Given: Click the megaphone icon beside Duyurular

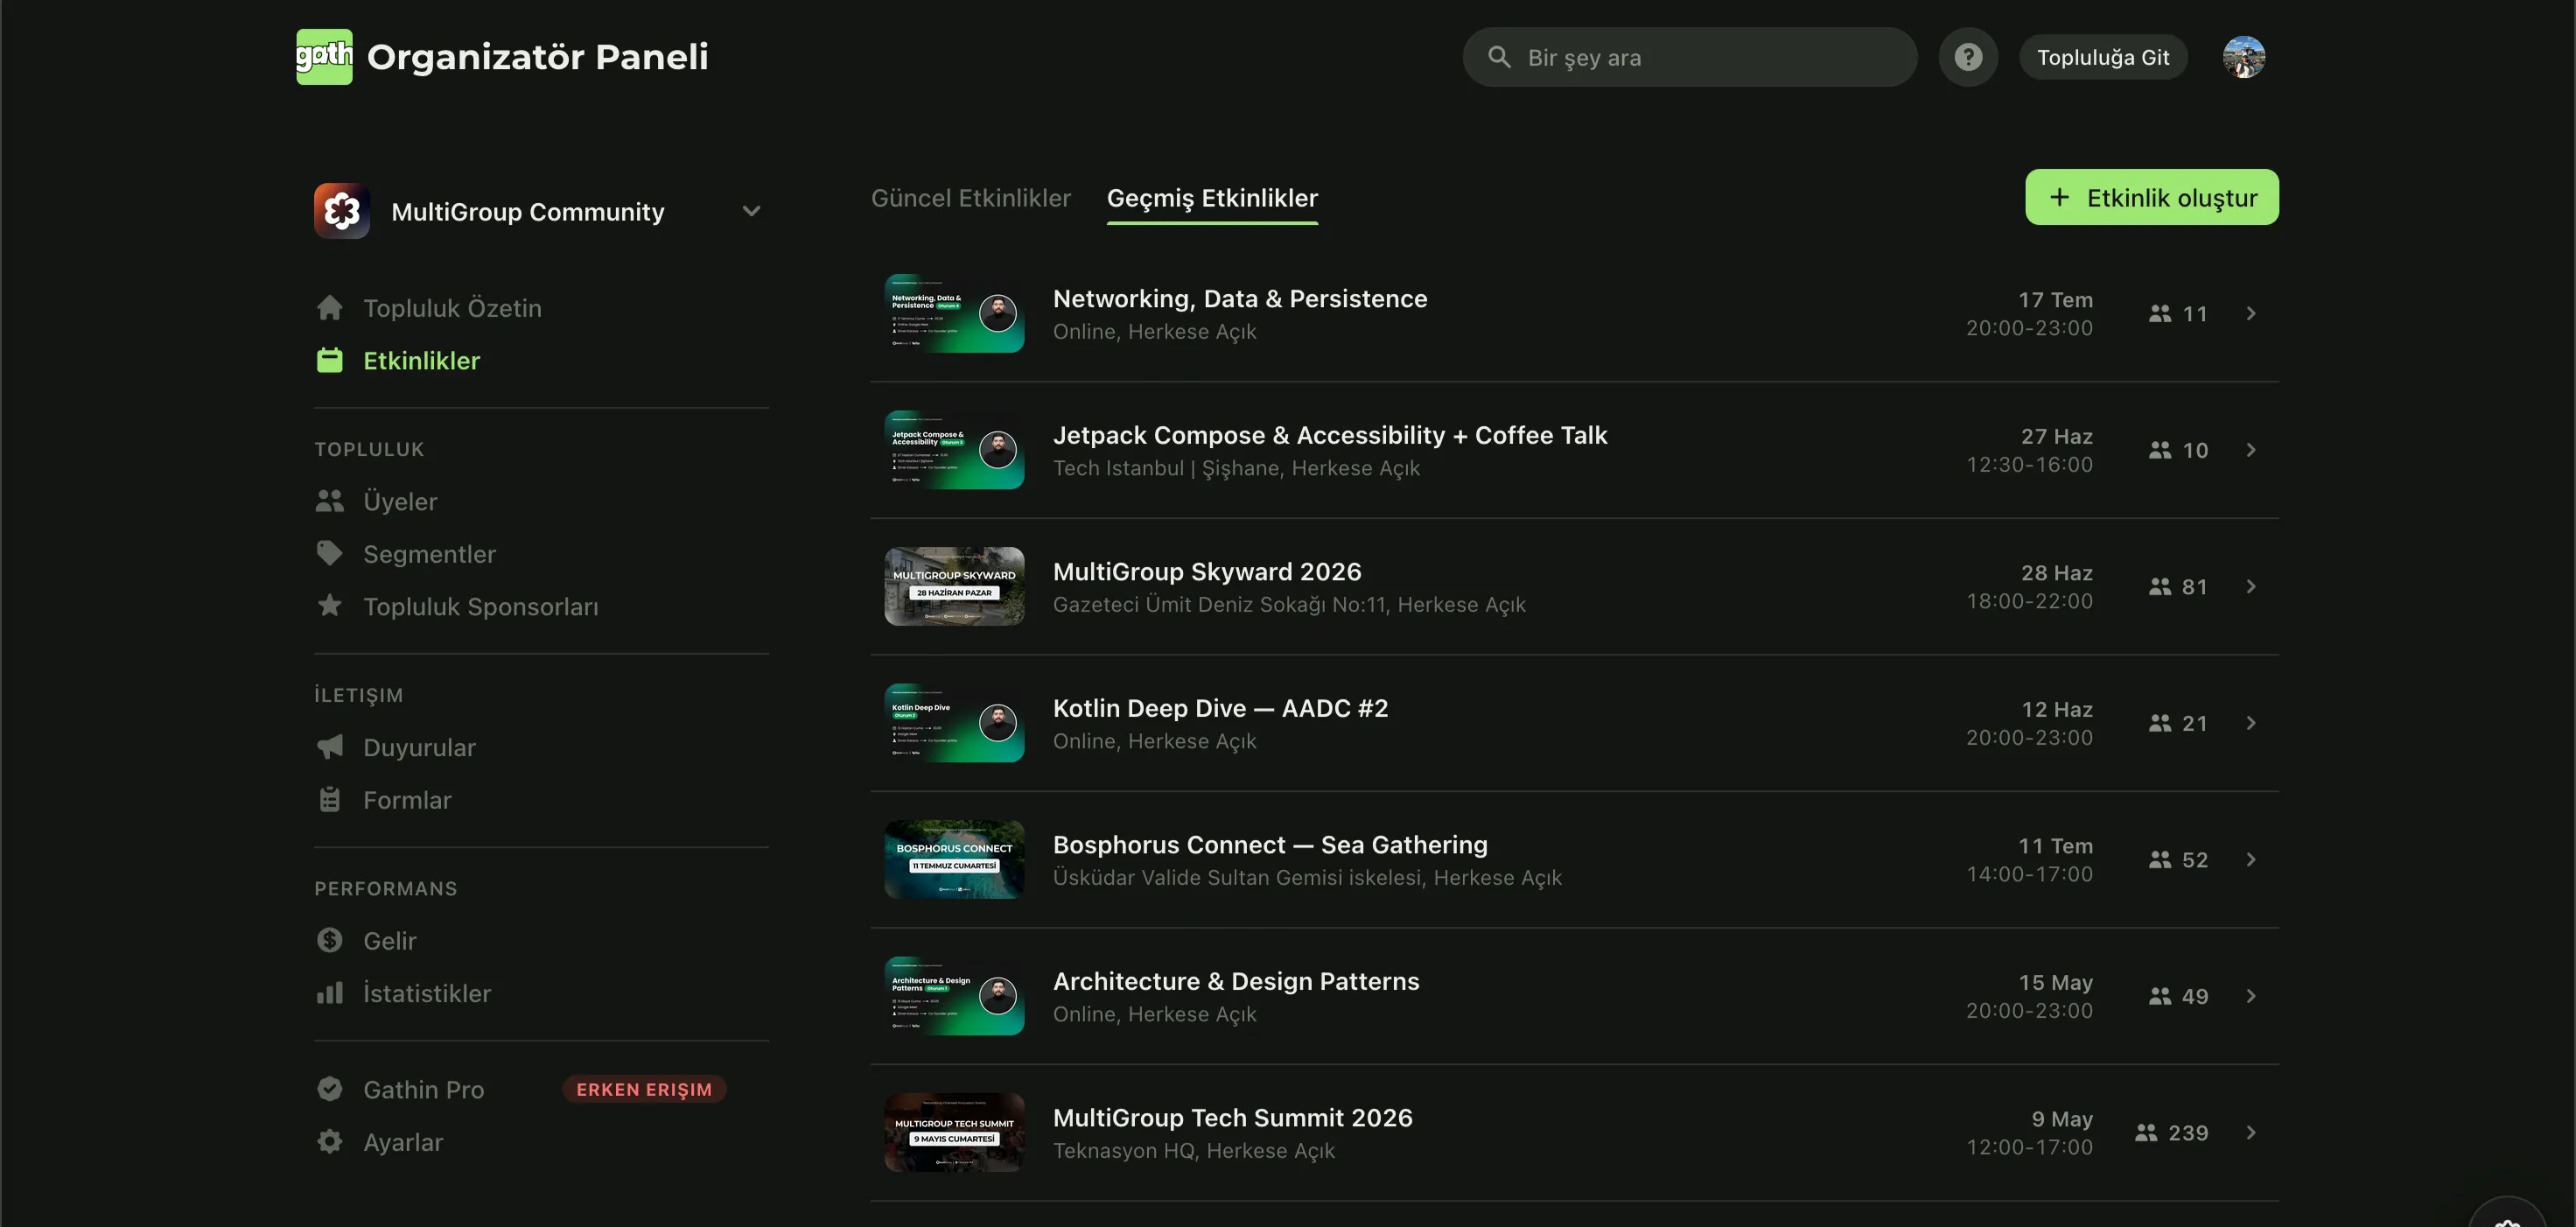Looking at the screenshot, I should coord(330,747).
